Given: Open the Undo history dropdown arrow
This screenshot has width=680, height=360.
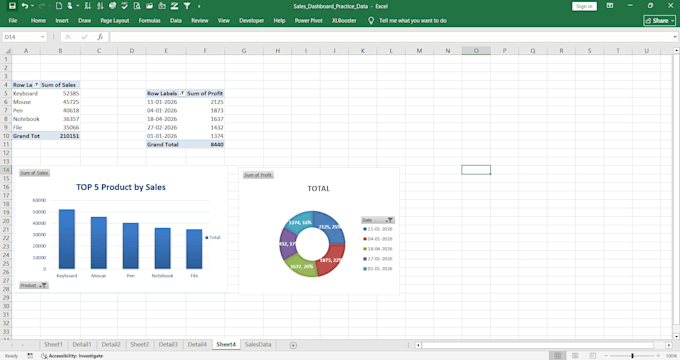Looking at the screenshot, I should 33,6.
